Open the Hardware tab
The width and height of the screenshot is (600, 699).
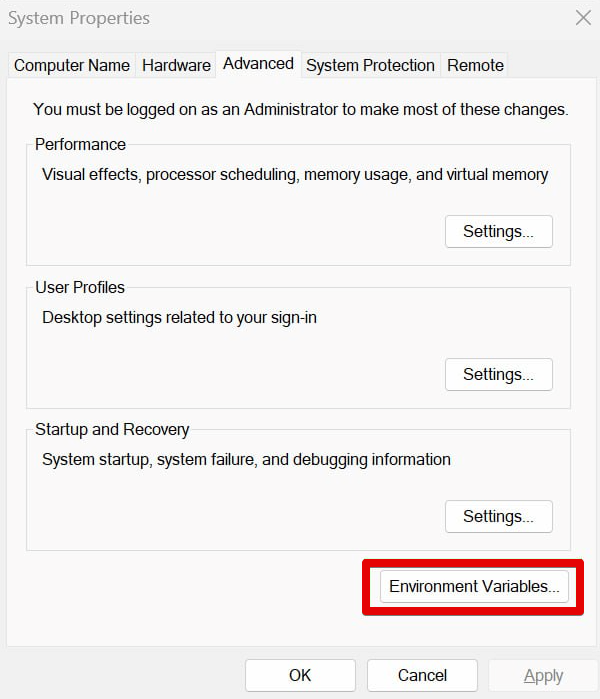(x=176, y=65)
